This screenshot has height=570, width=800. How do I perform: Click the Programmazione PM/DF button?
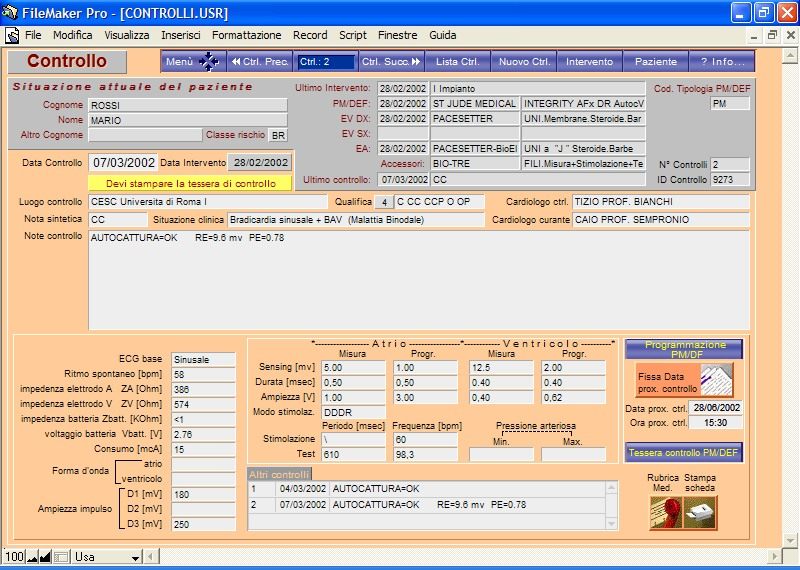click(x=684, y=349)
